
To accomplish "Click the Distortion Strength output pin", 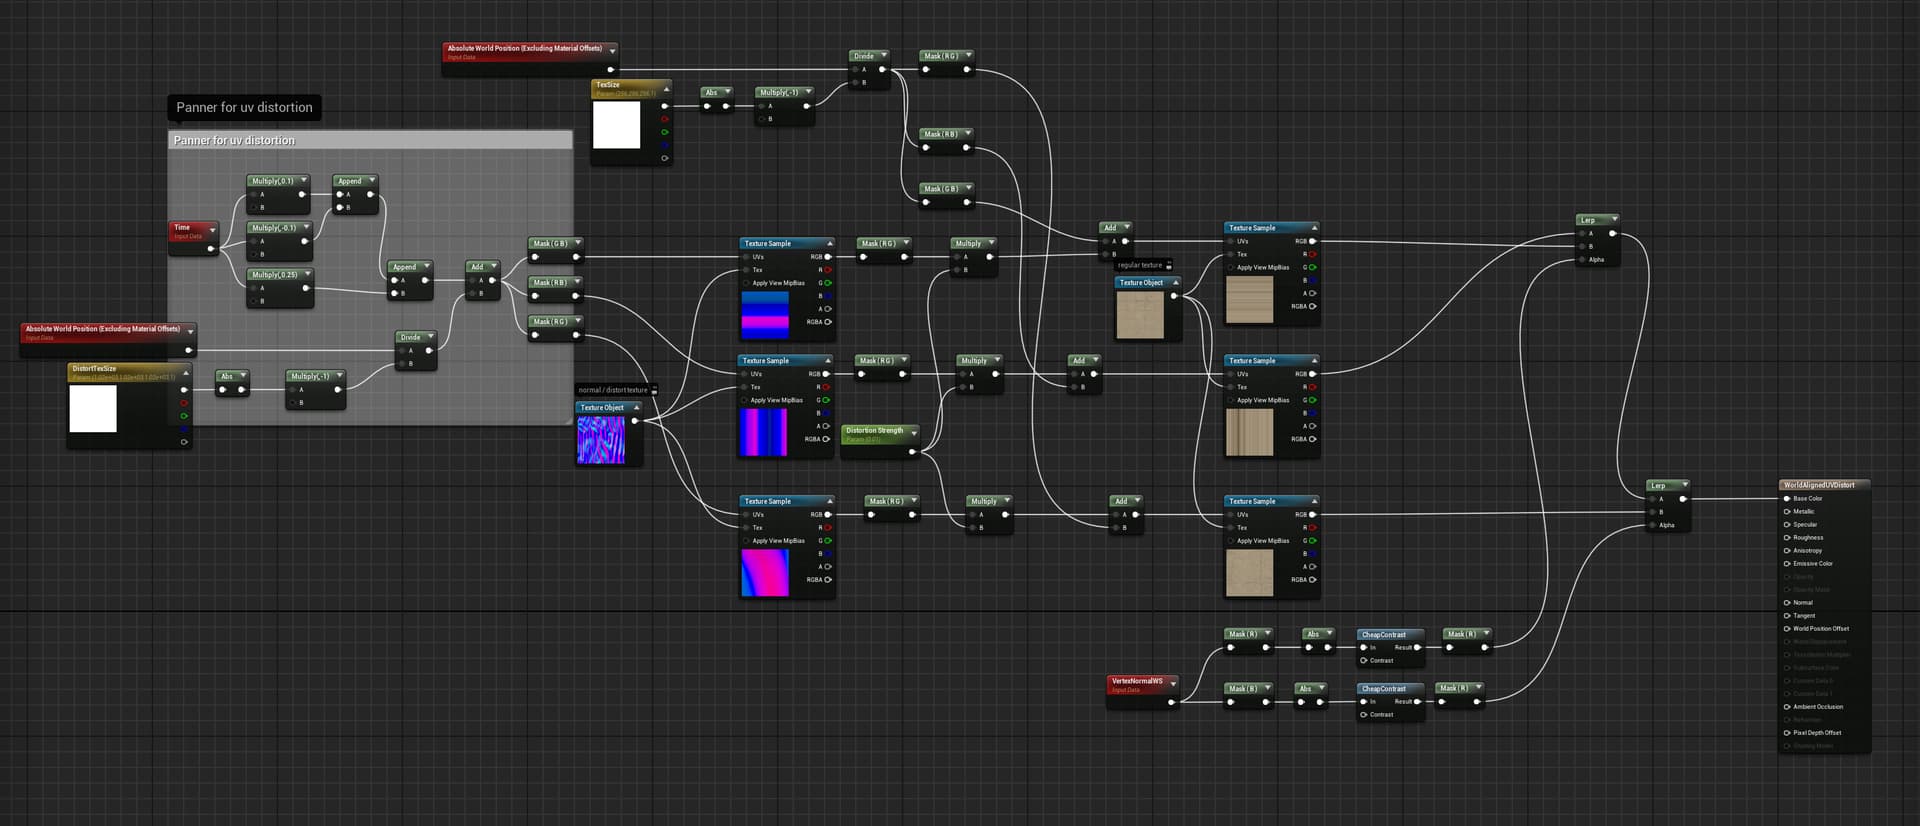I will 911,452.
